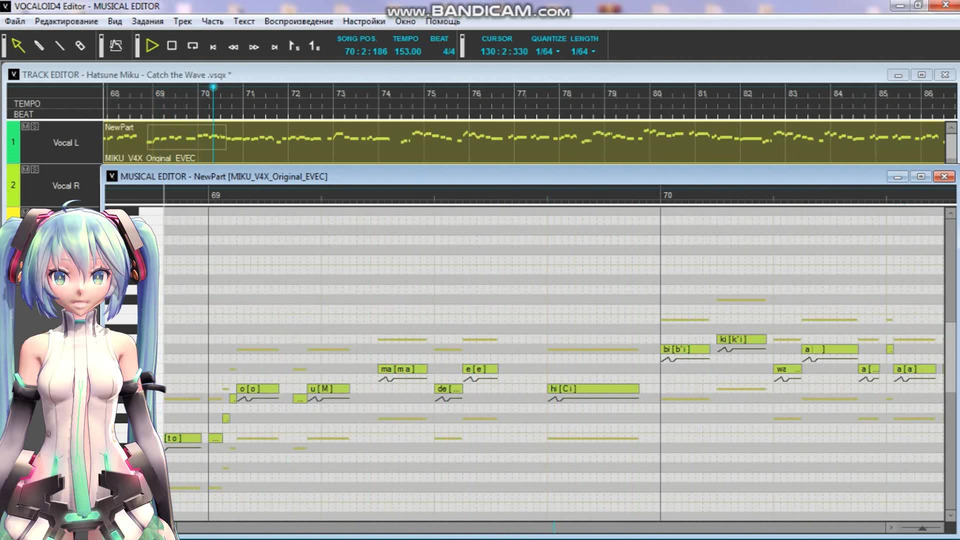This screenshot has height=540, width=960.
Task: Select the note 'ma [m a]'
Action: [x=403, y=369]
